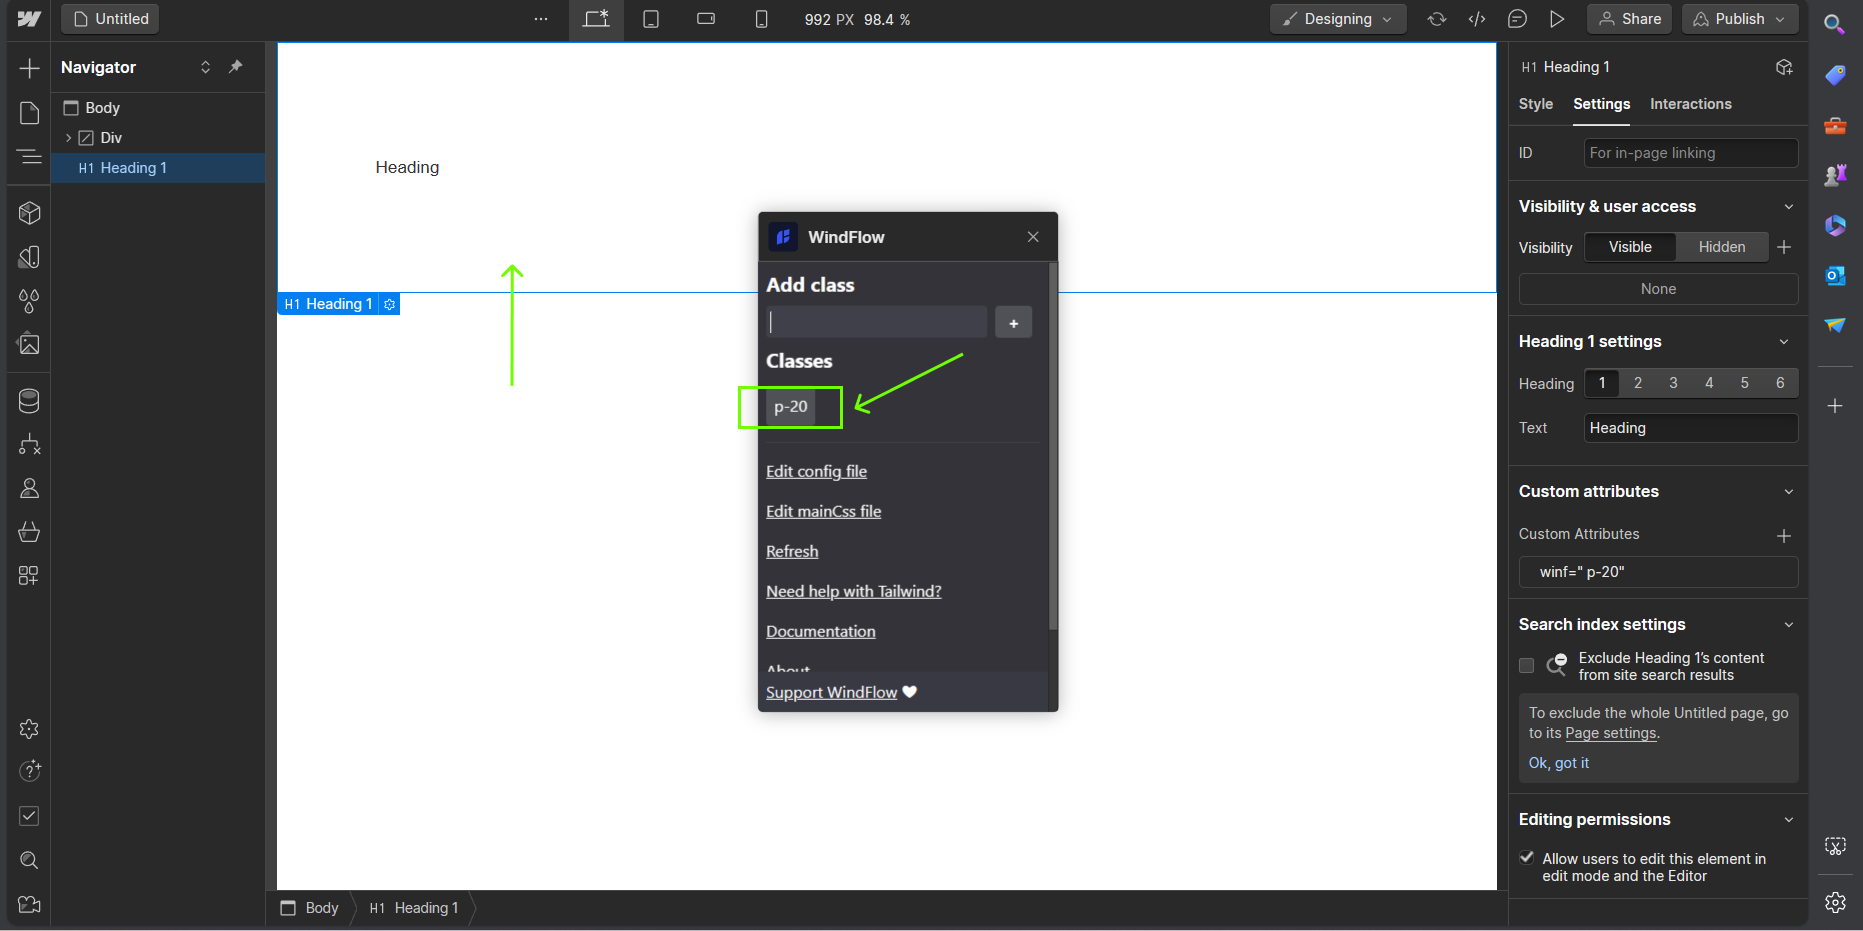Open the Pages panel icon

coord(29,113)
